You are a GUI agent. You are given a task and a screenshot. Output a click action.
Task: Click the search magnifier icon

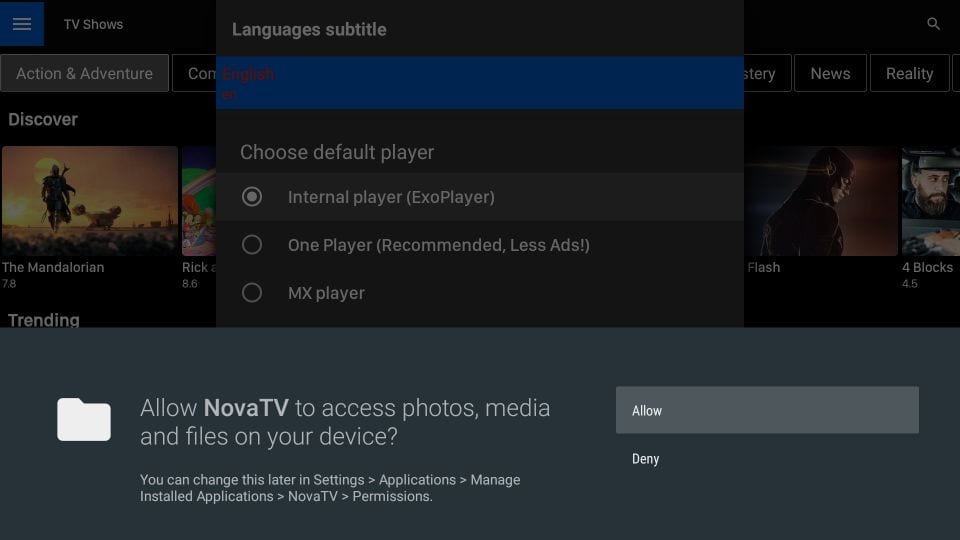933,24
